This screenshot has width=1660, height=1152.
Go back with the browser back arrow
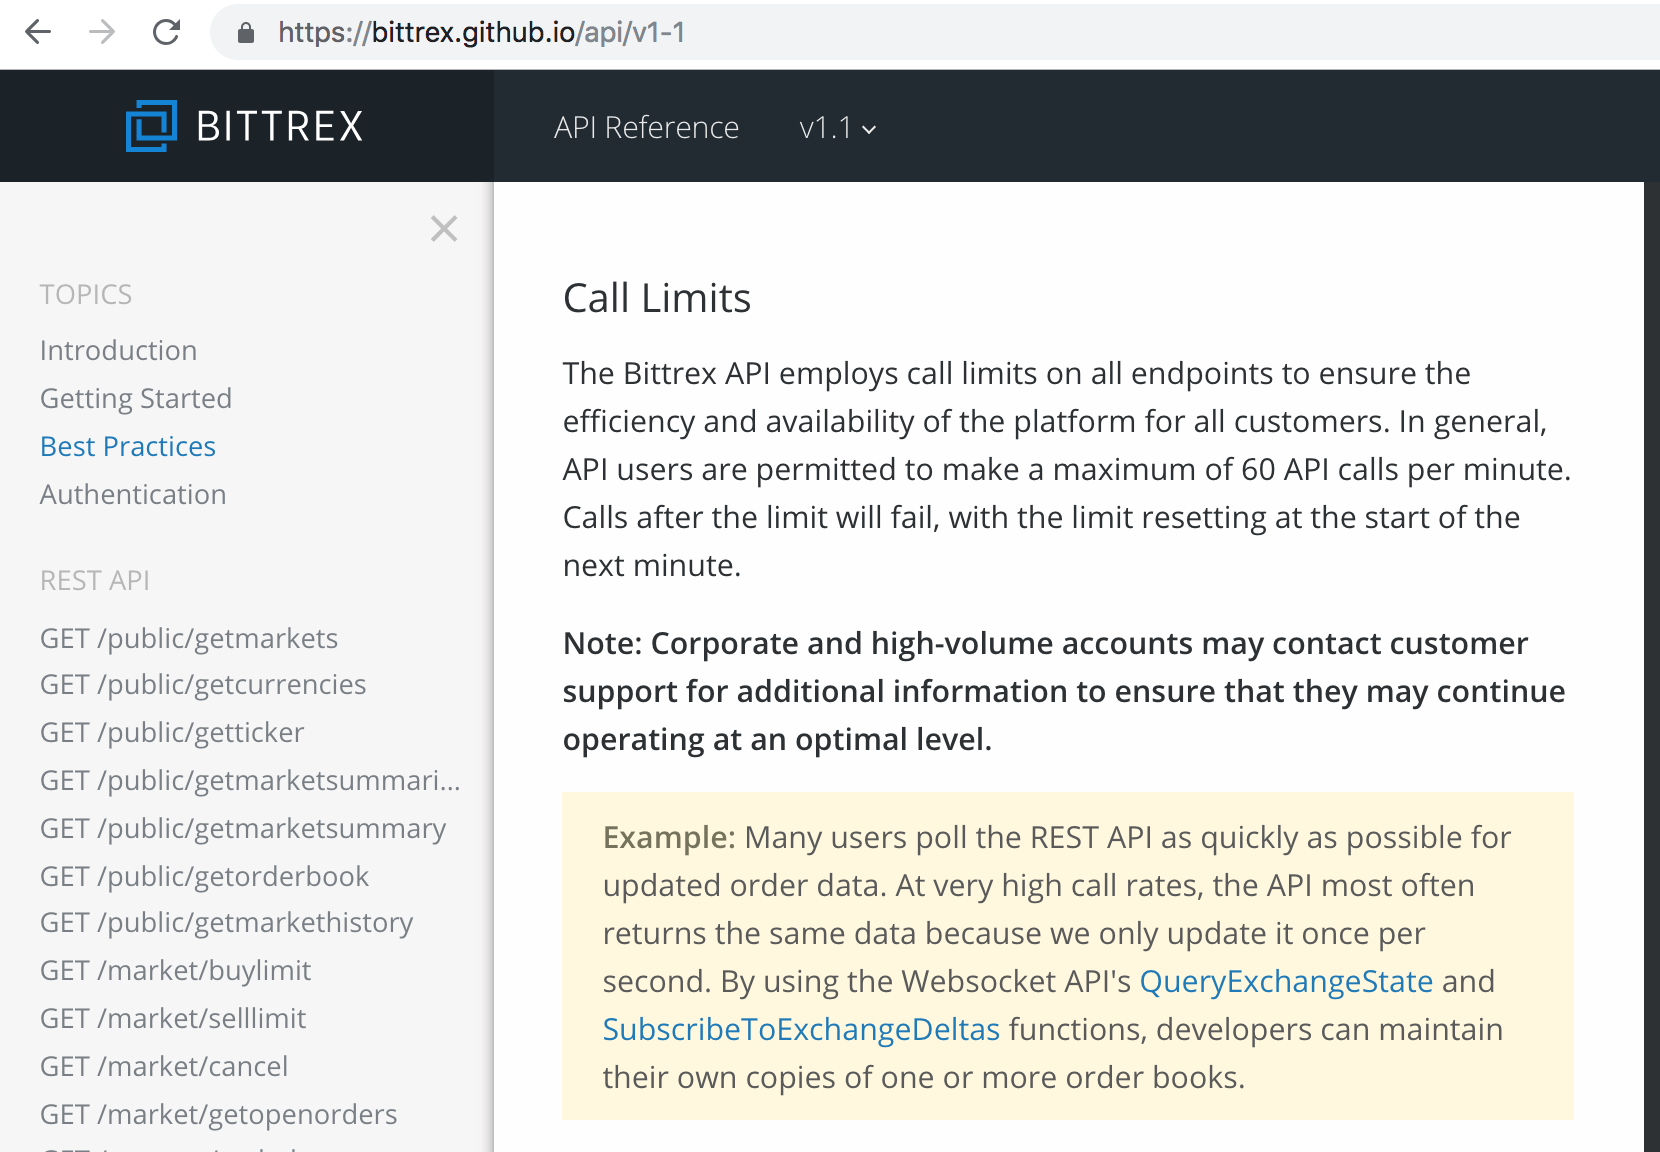click(x=38, y=32)
